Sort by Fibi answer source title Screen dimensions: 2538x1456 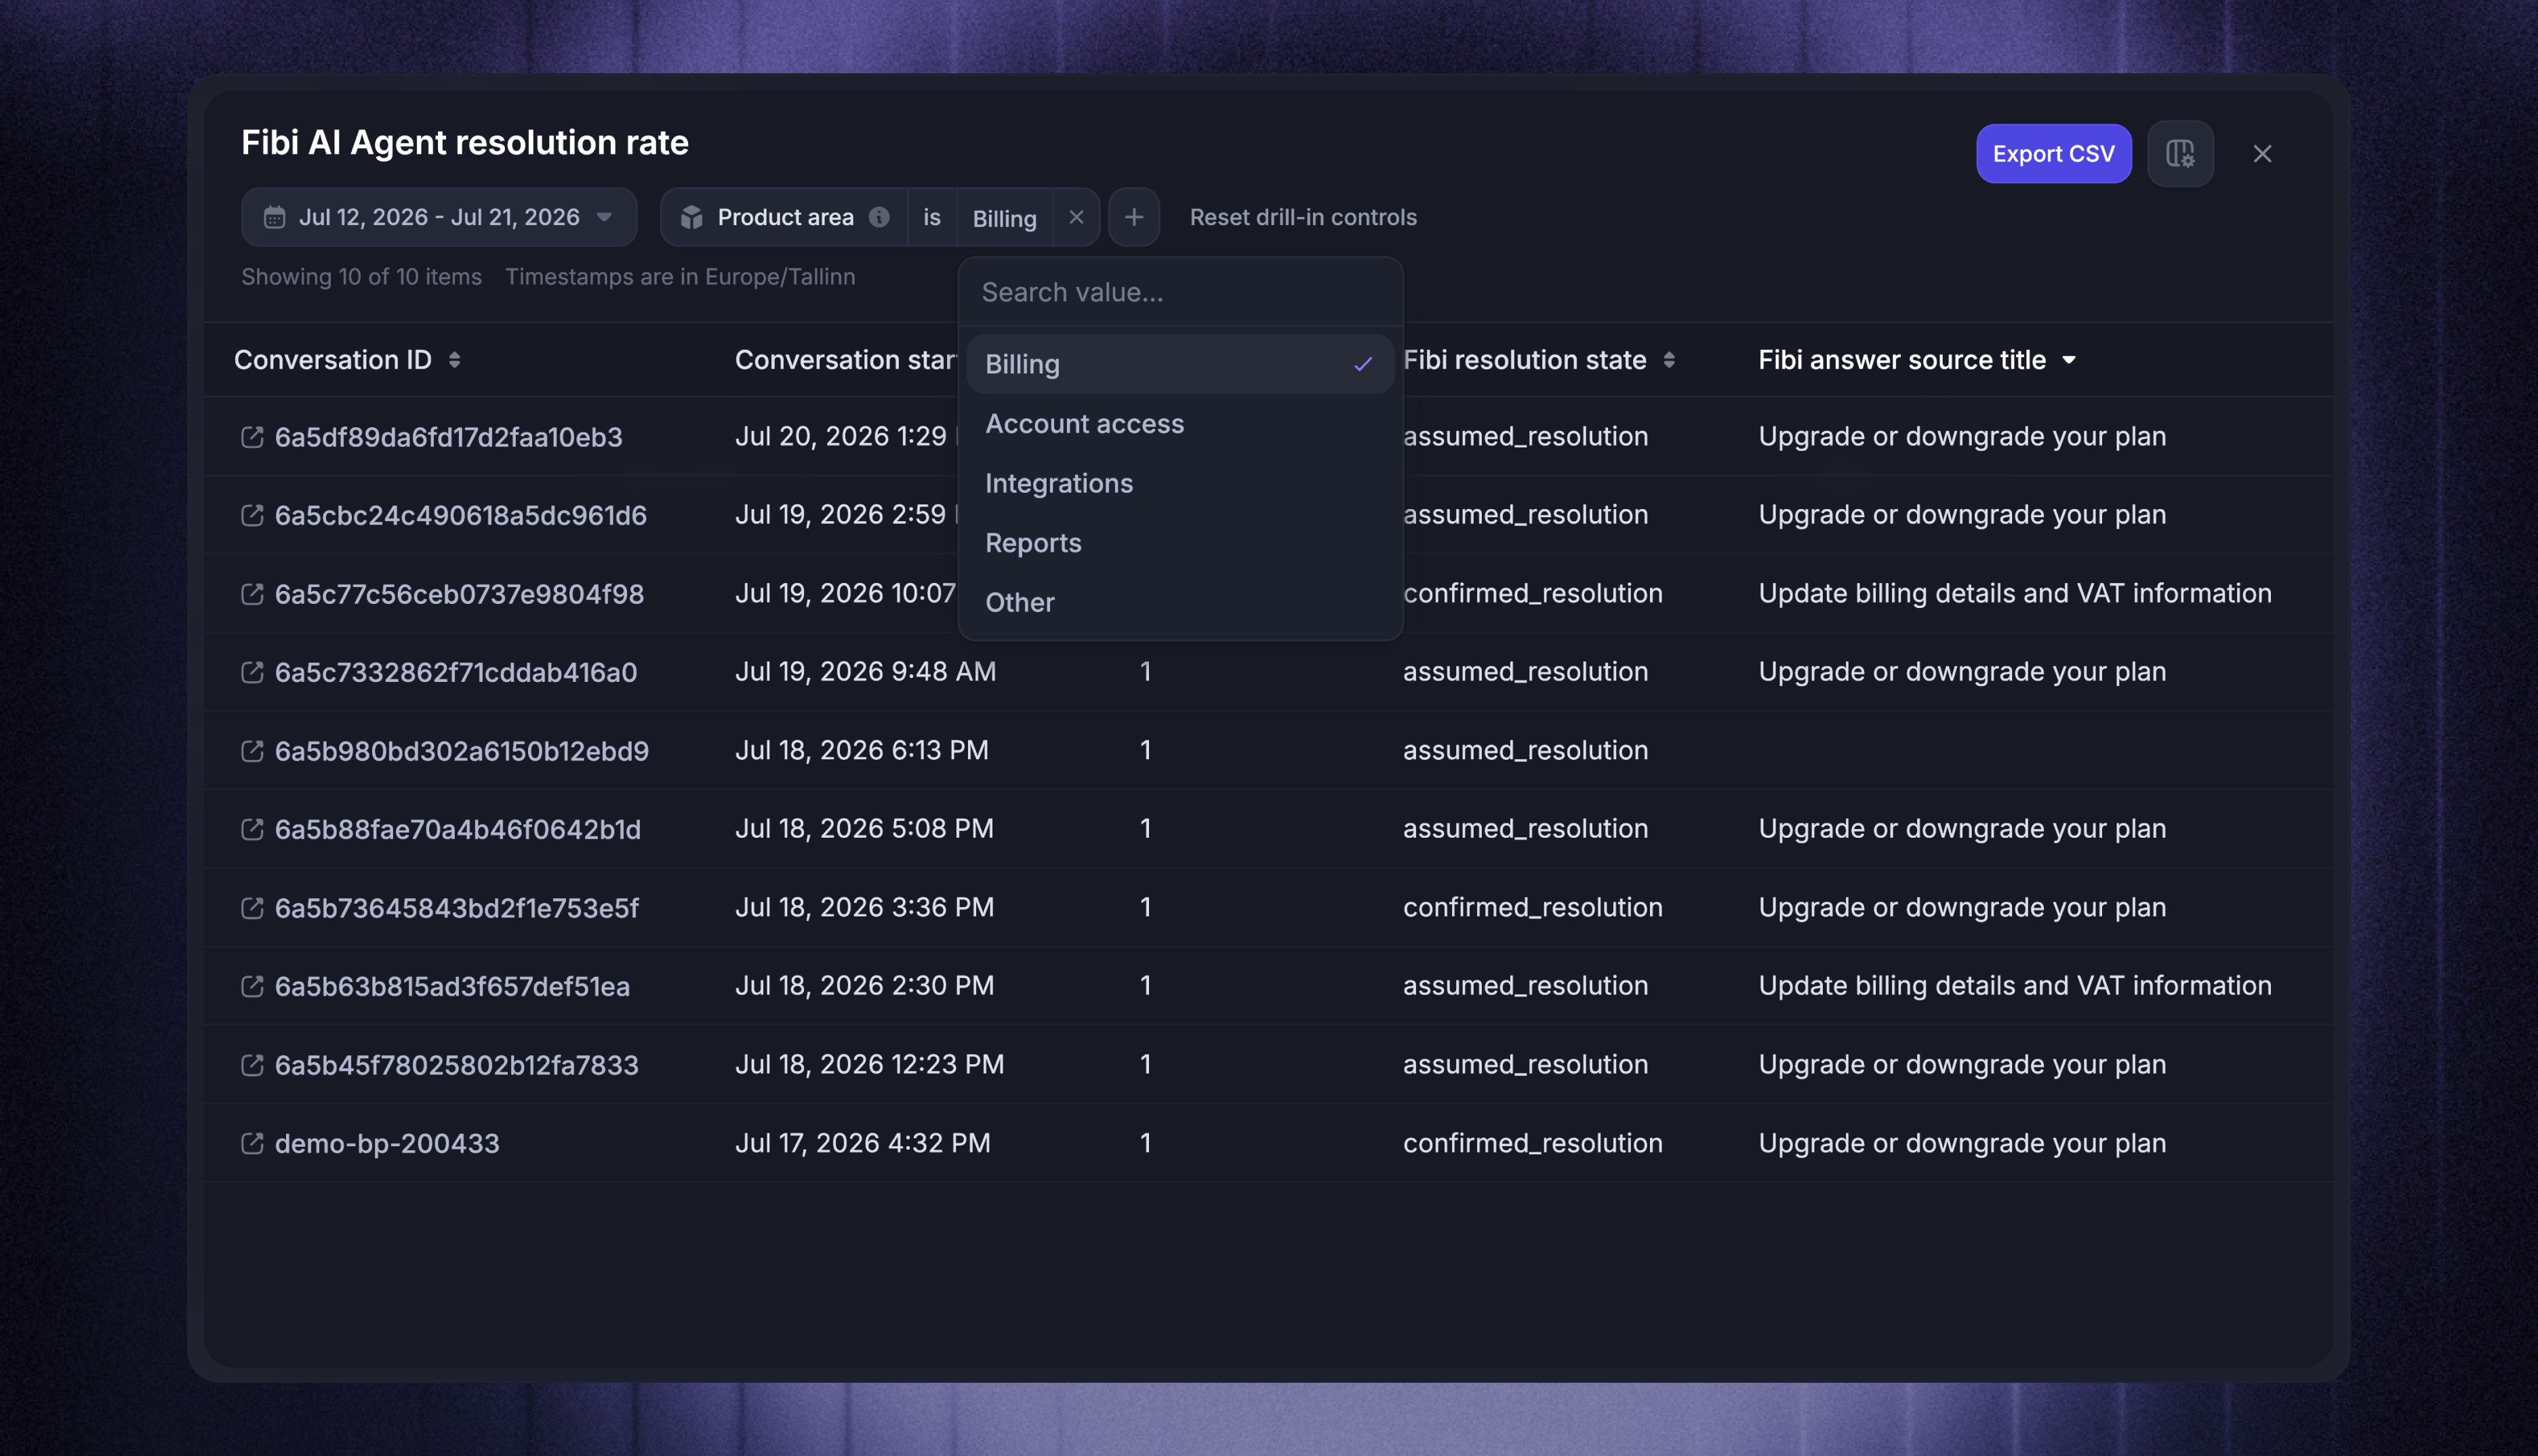[2069, 360]
